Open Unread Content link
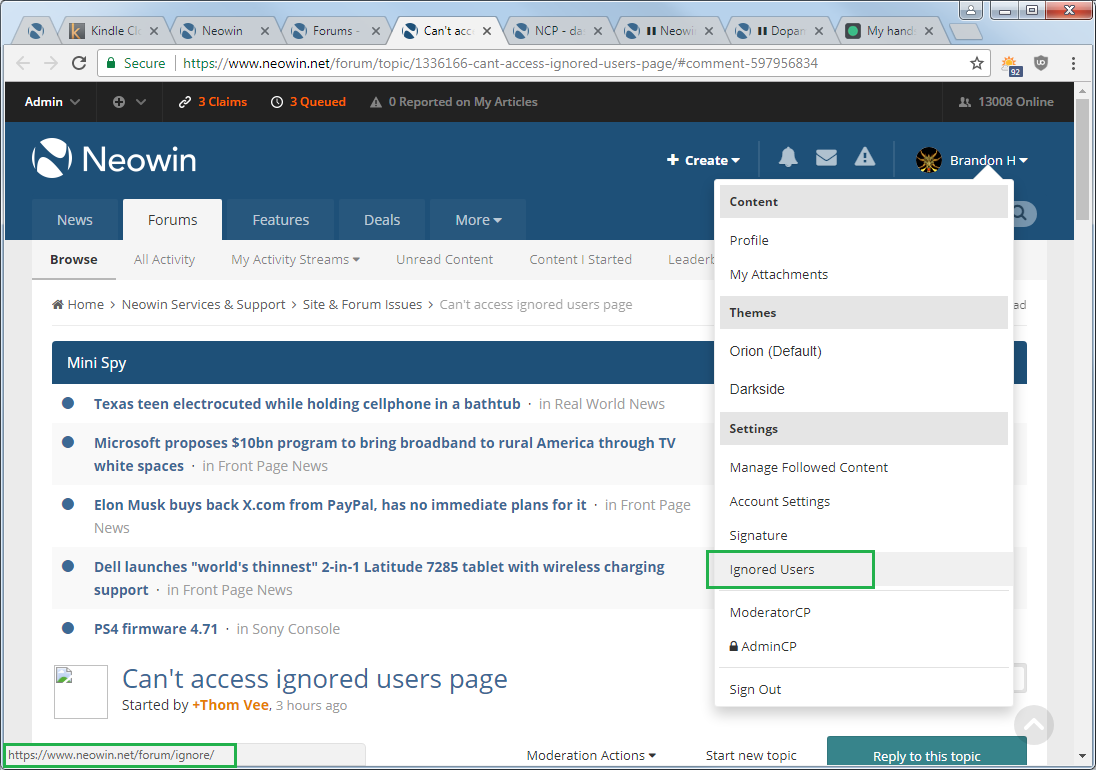The height and width of the screenshot is (770, 1096). 445,259
